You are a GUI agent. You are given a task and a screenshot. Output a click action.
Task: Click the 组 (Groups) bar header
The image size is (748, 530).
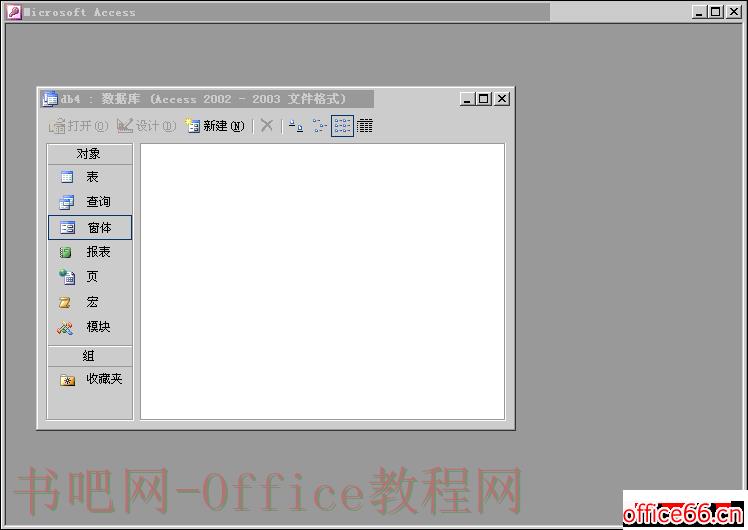point(90,356)
